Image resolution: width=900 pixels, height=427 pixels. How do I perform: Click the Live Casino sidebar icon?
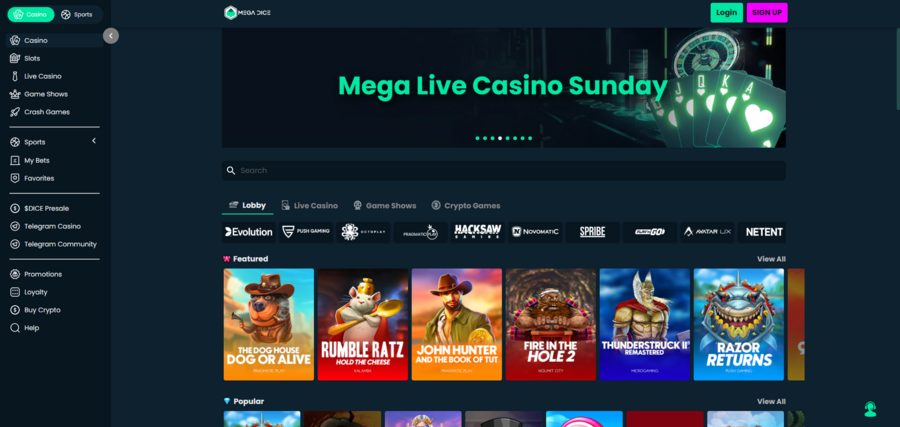click(15, 76)
